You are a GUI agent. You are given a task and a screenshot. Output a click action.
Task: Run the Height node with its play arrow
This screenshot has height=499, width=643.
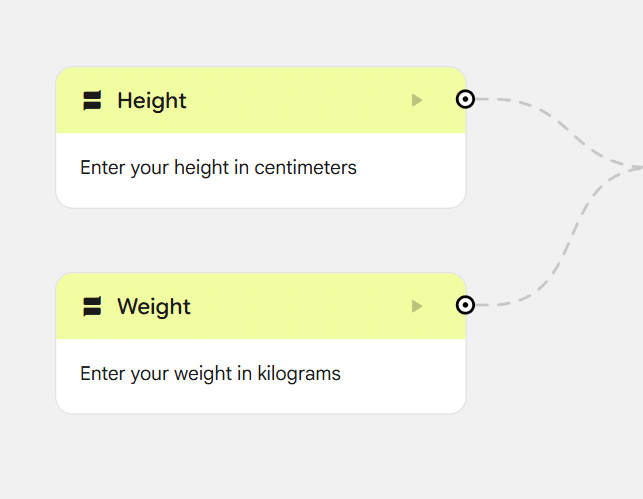click(x=417, y=100)
